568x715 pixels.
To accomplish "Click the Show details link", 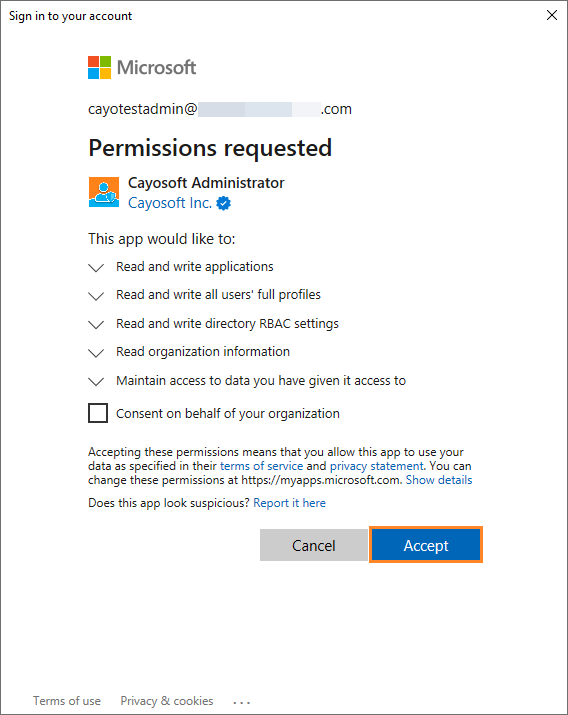I will (x=439, y=480).
